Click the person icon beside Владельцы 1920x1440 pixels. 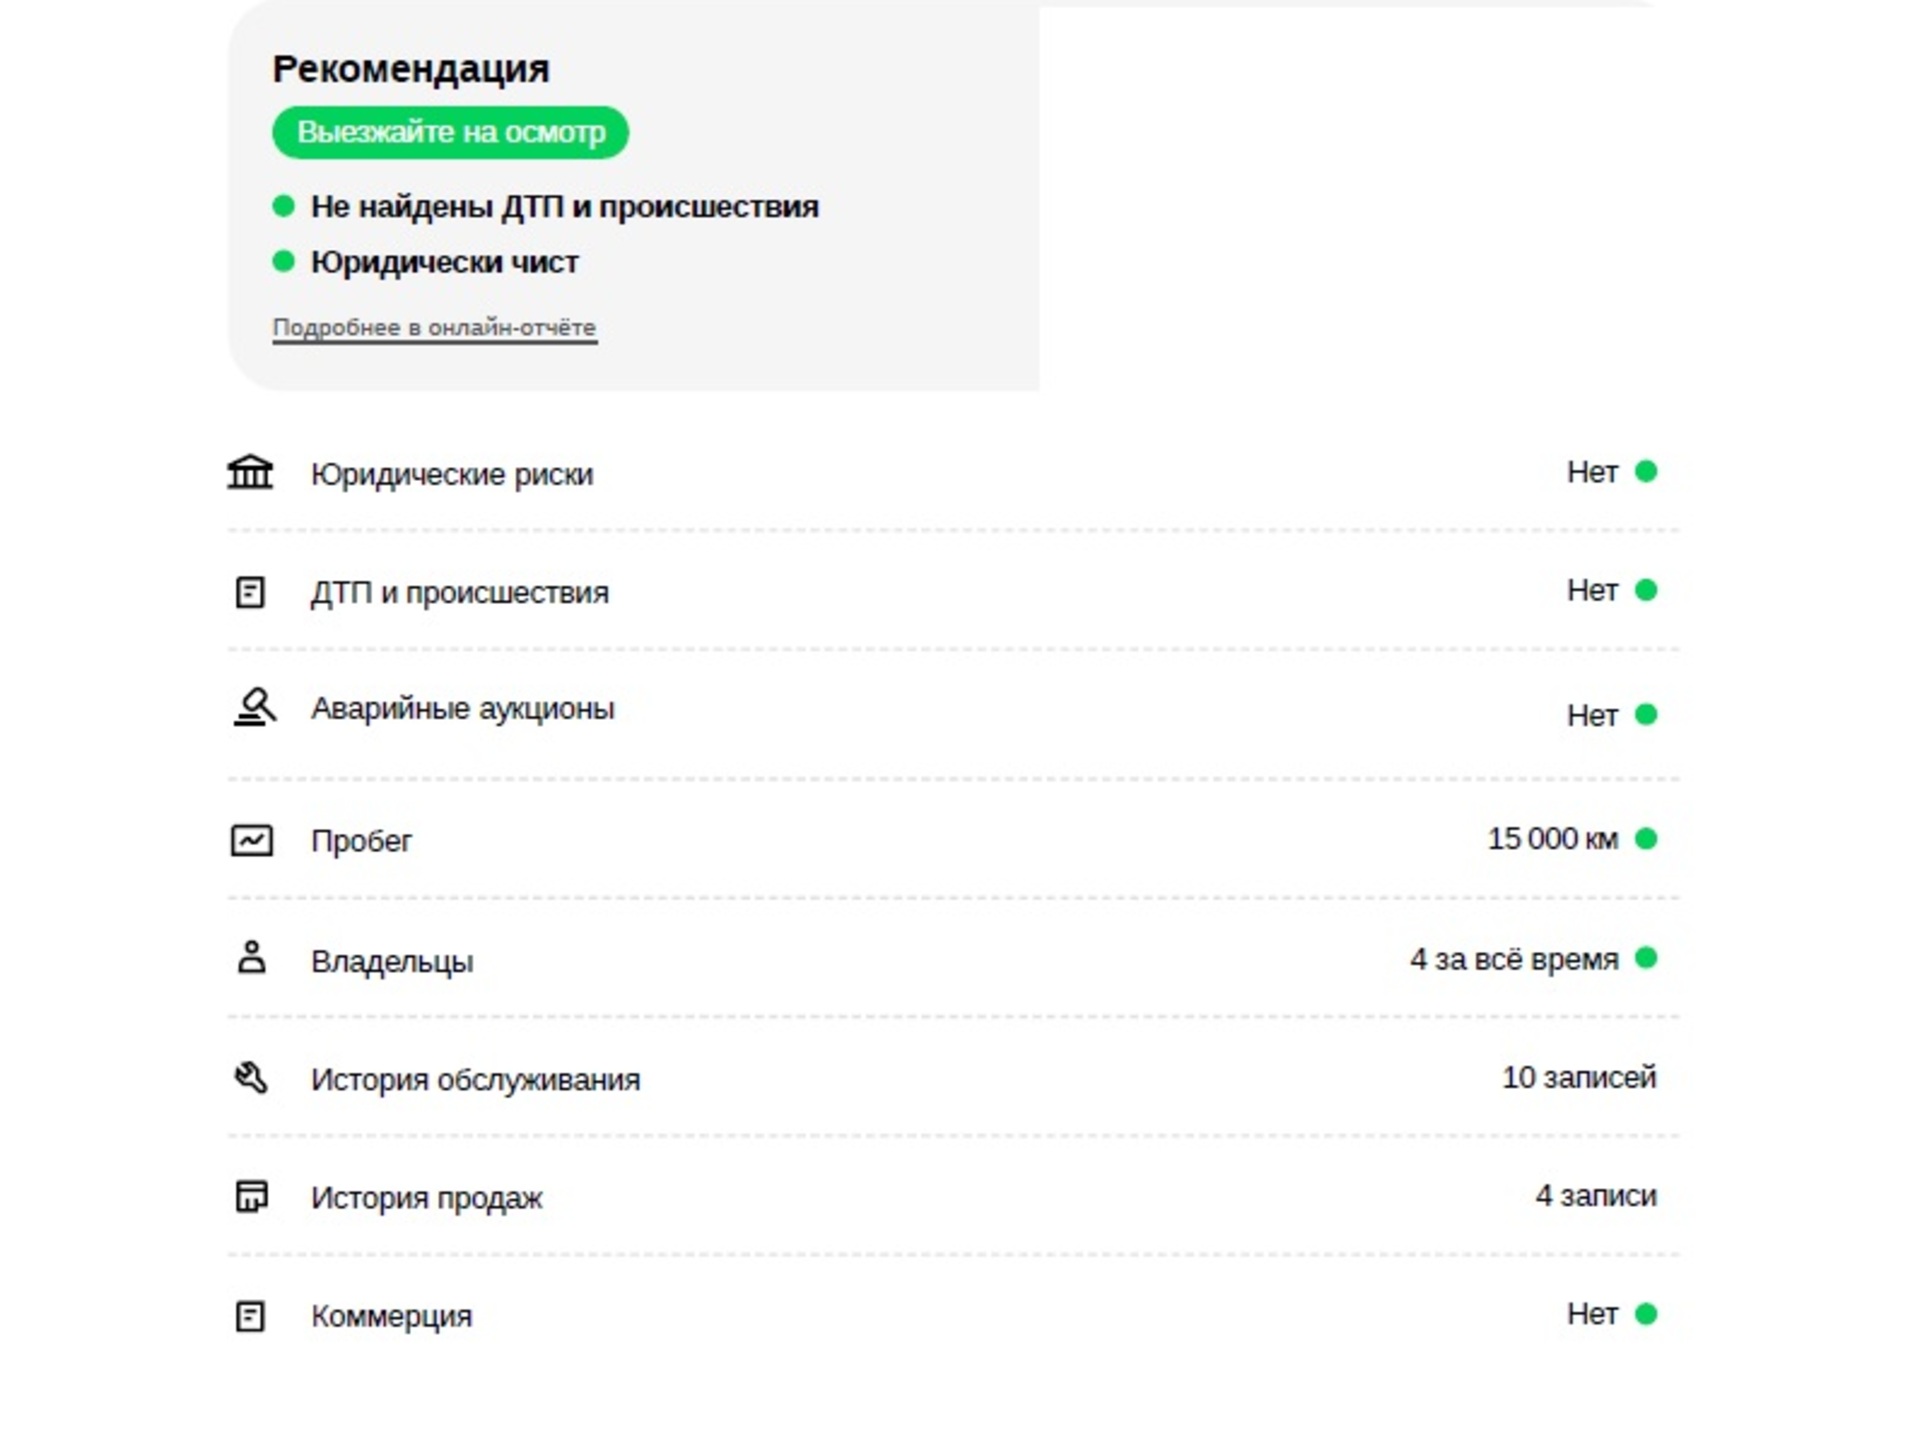pos(251,958)
